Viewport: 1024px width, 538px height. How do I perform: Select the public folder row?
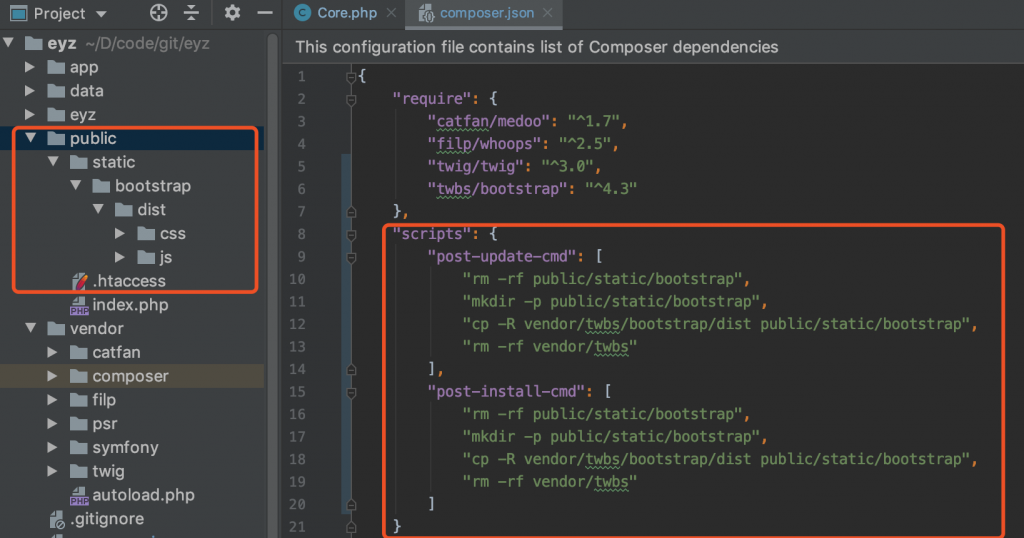[133, 138]
